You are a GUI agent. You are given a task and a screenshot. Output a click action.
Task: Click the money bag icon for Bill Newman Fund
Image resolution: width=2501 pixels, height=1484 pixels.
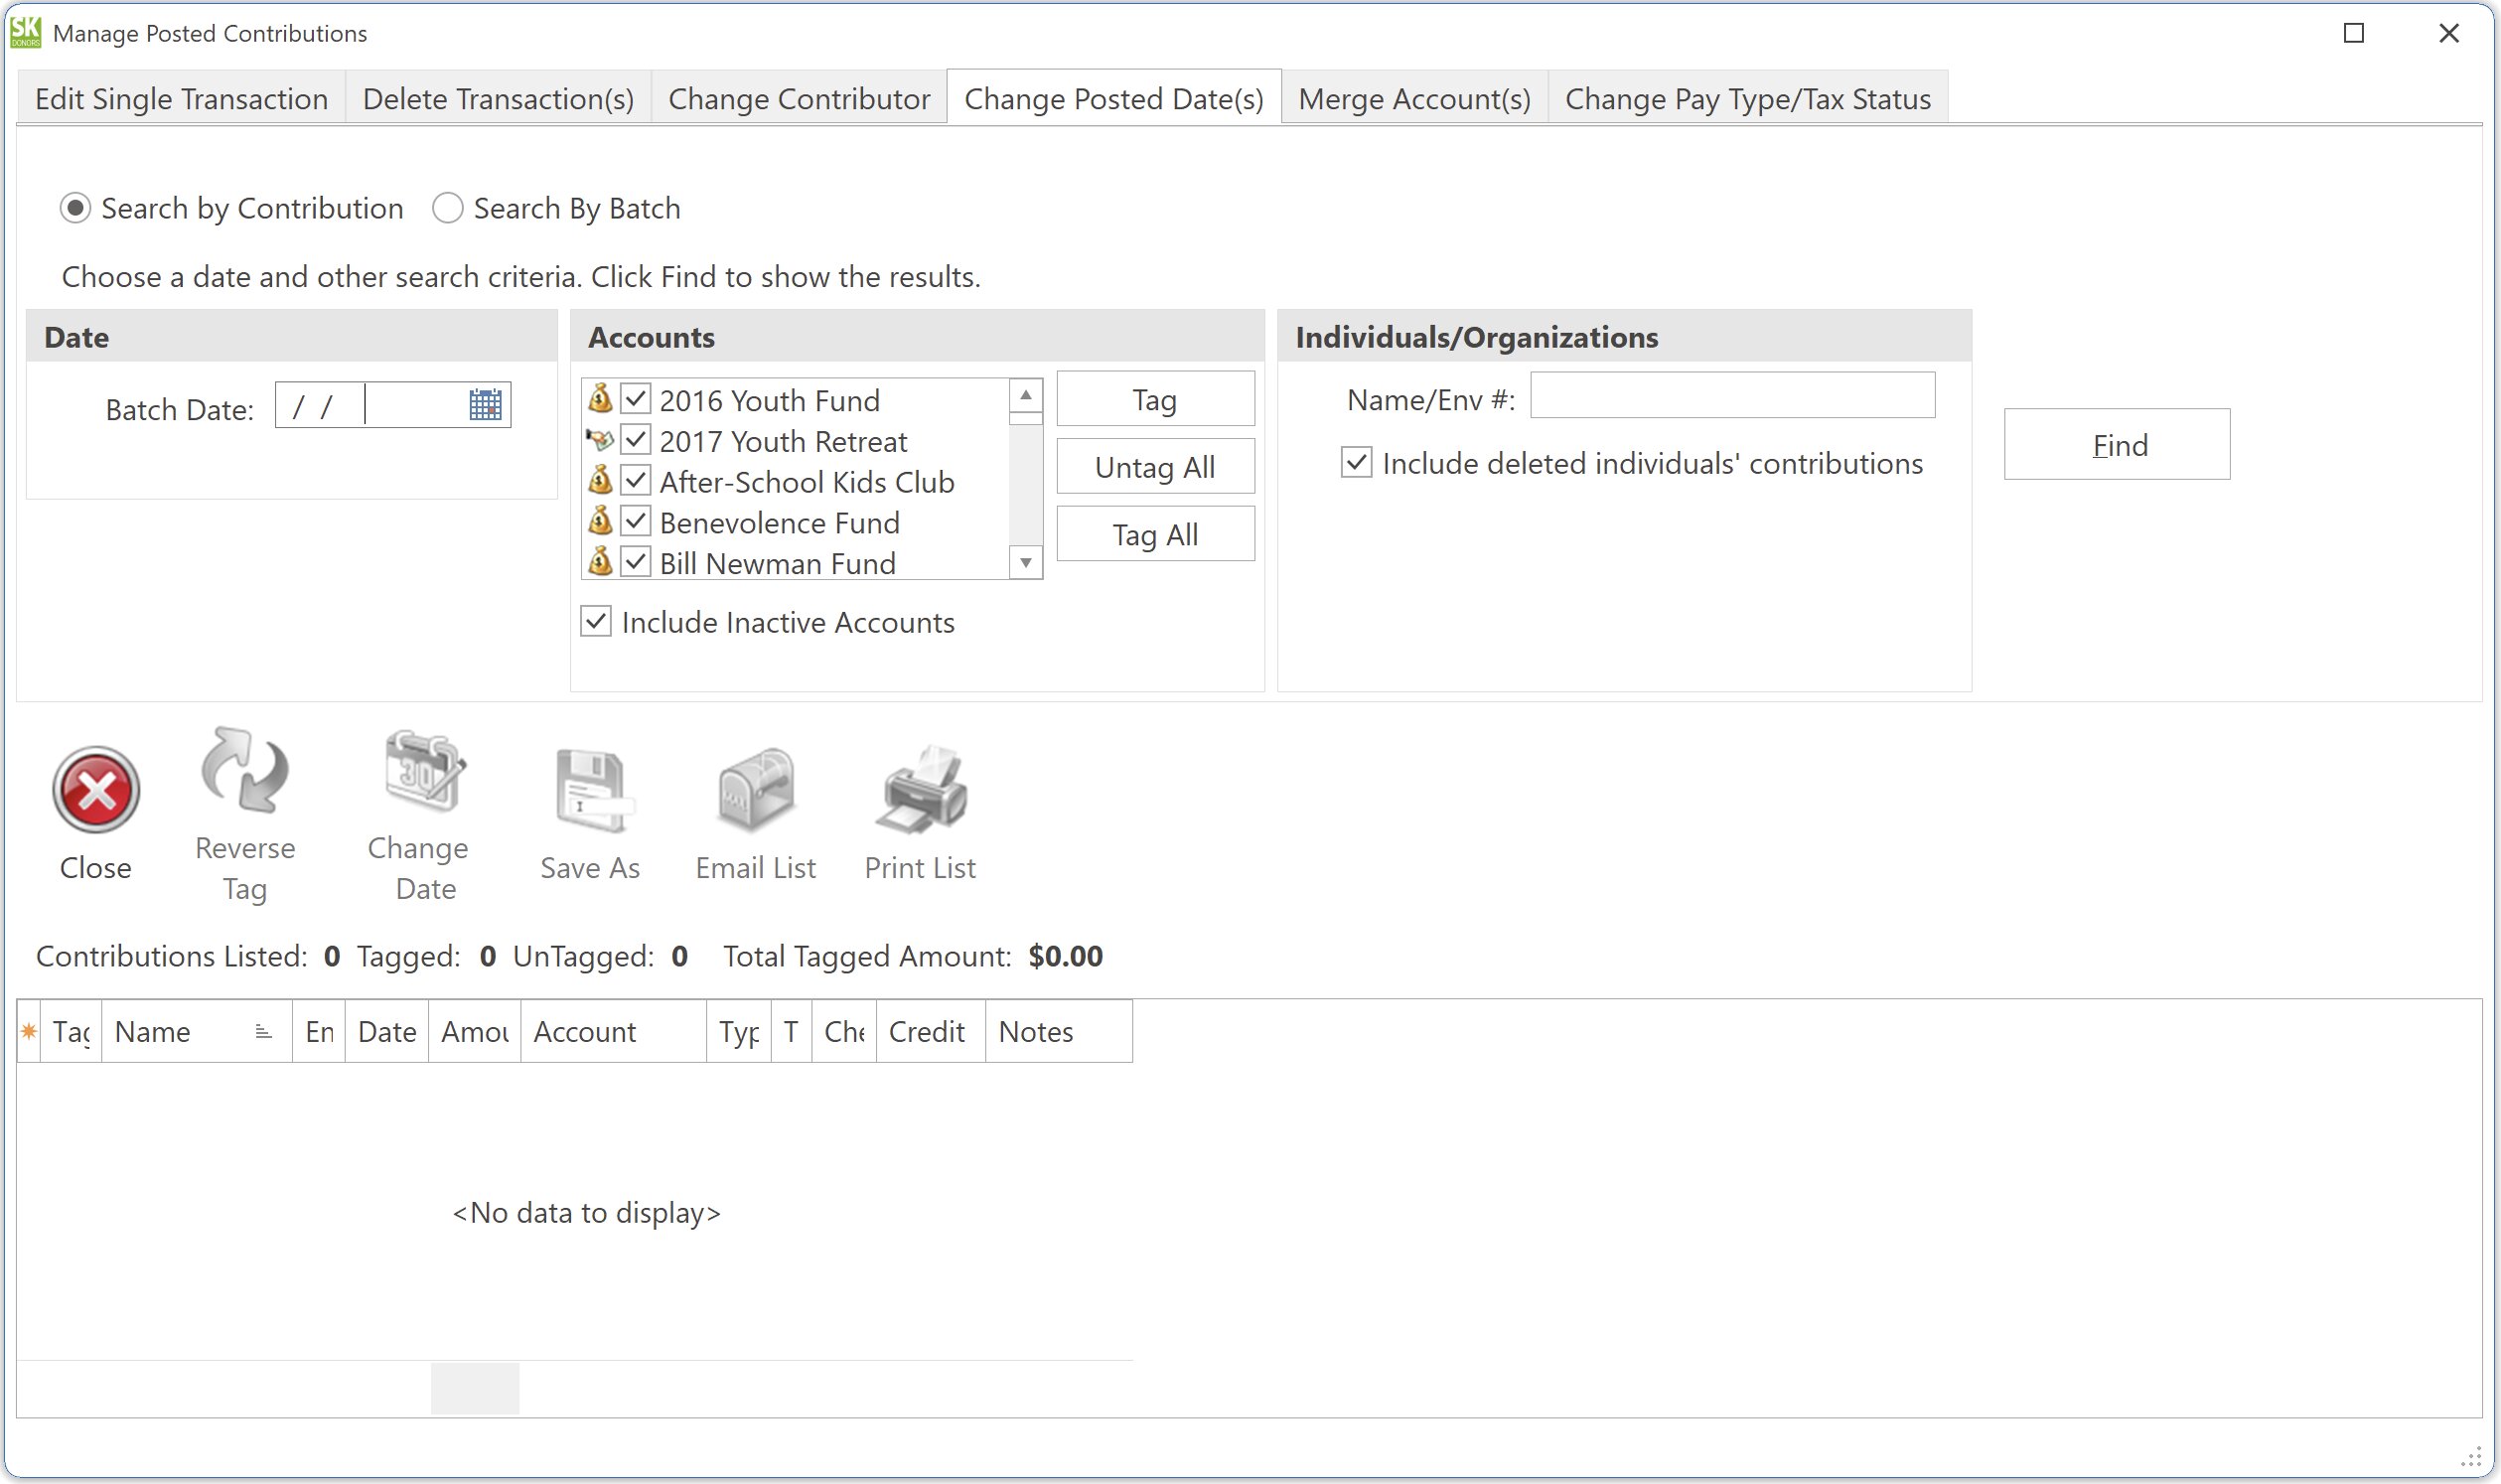(600, 561)
